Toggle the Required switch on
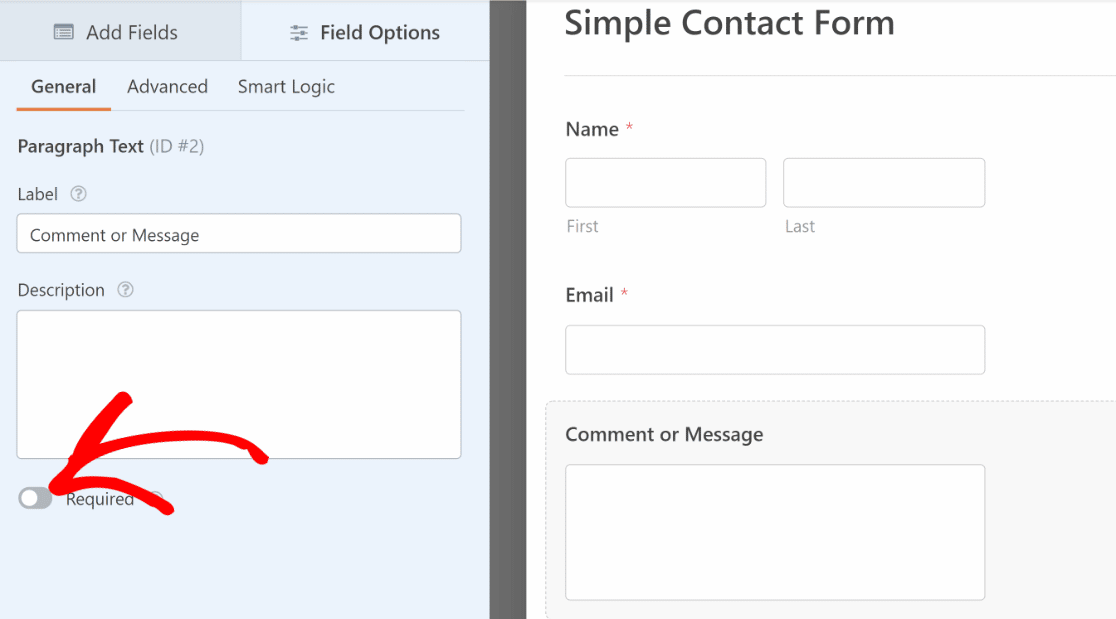 coord(36,498)
